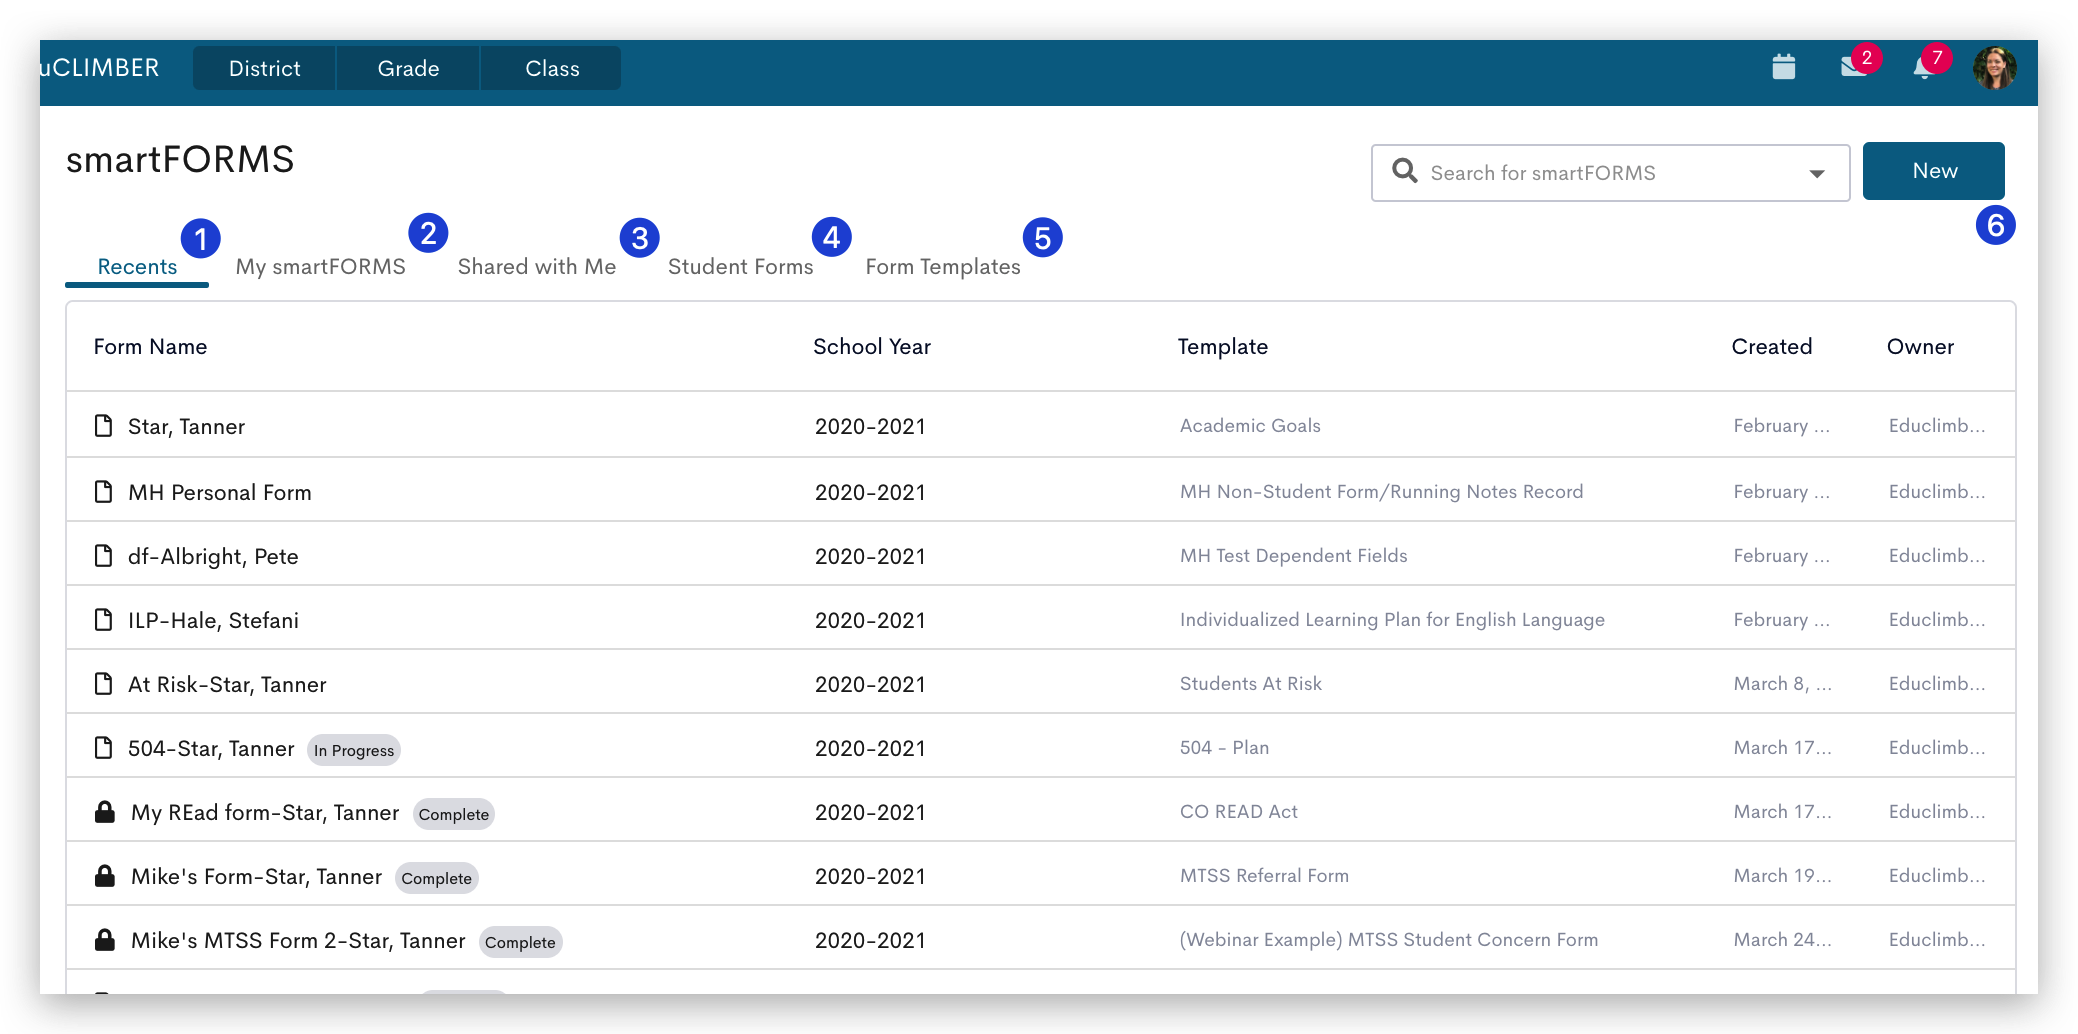Viewport: 2078px width, 1034px height.
Task: Click Complete badge on Mike's MTSS Form 2
Action: [x=520, y=942]
